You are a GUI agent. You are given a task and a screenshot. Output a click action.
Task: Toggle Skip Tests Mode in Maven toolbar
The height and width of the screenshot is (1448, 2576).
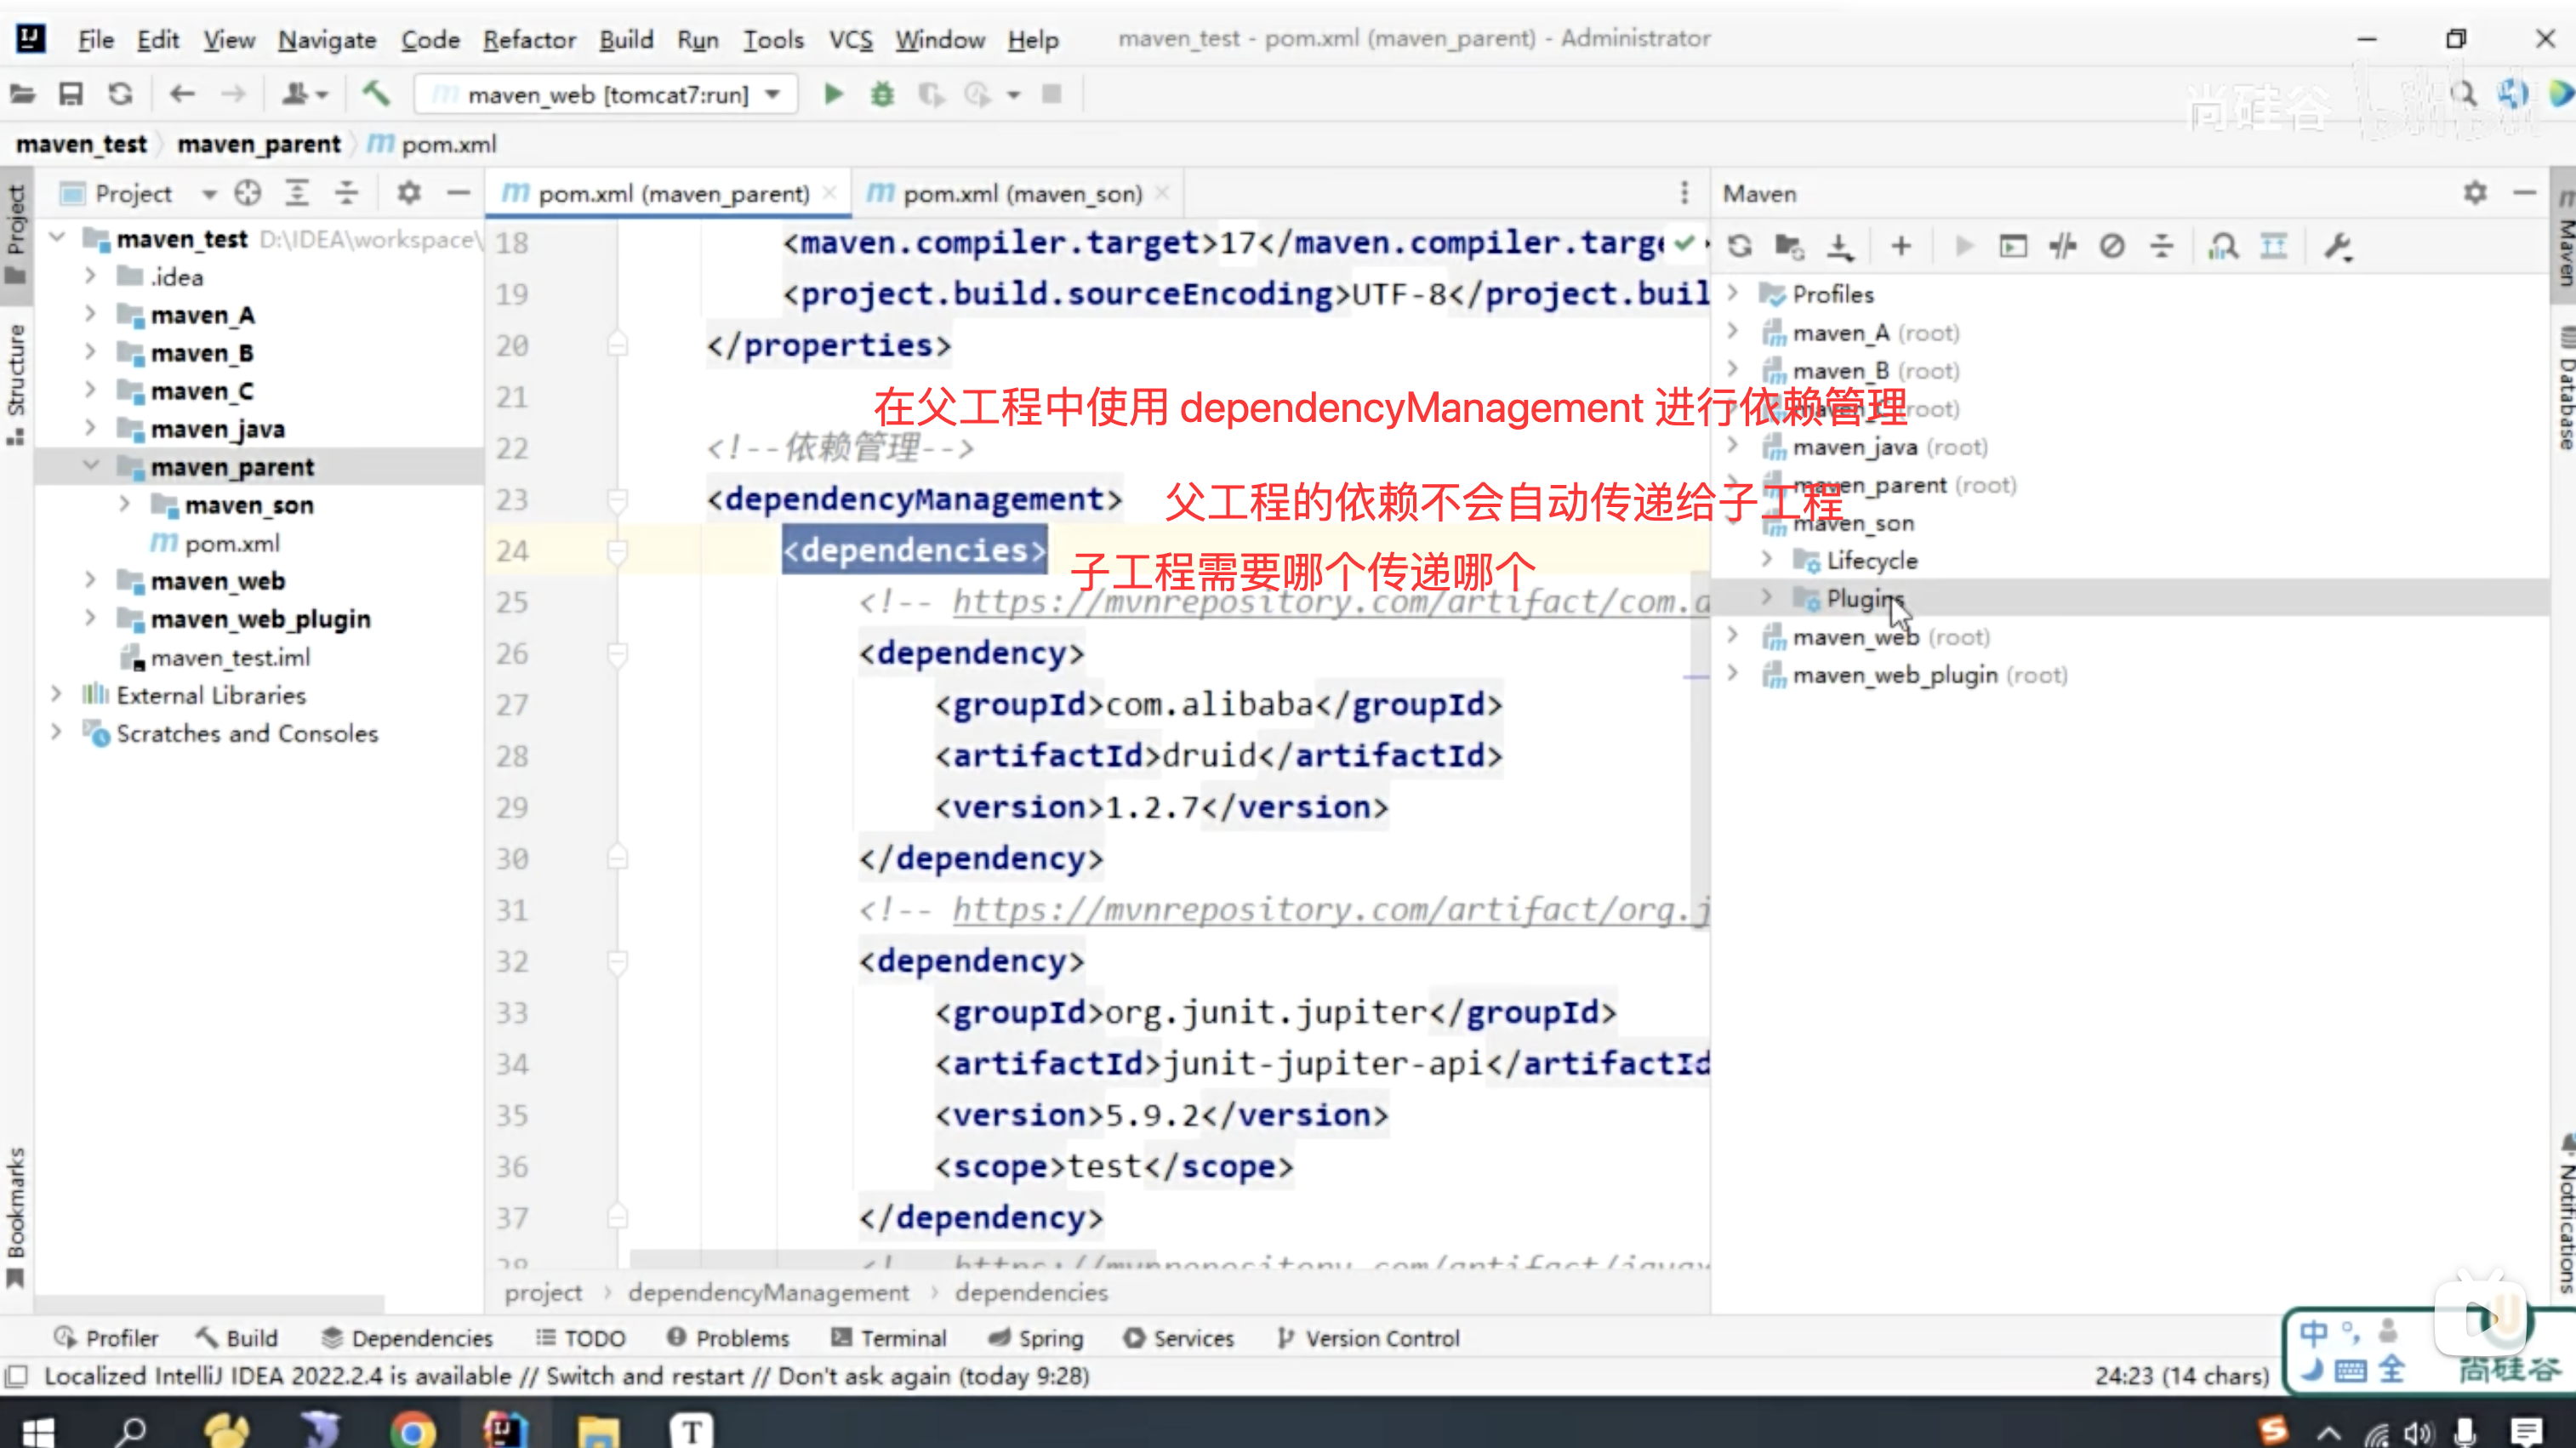click(2112, 246)
